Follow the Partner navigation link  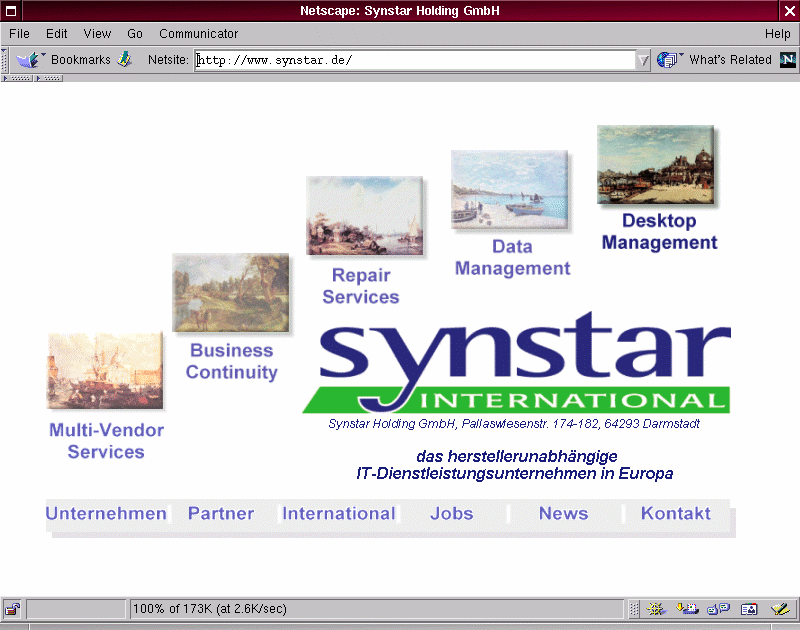221,513
